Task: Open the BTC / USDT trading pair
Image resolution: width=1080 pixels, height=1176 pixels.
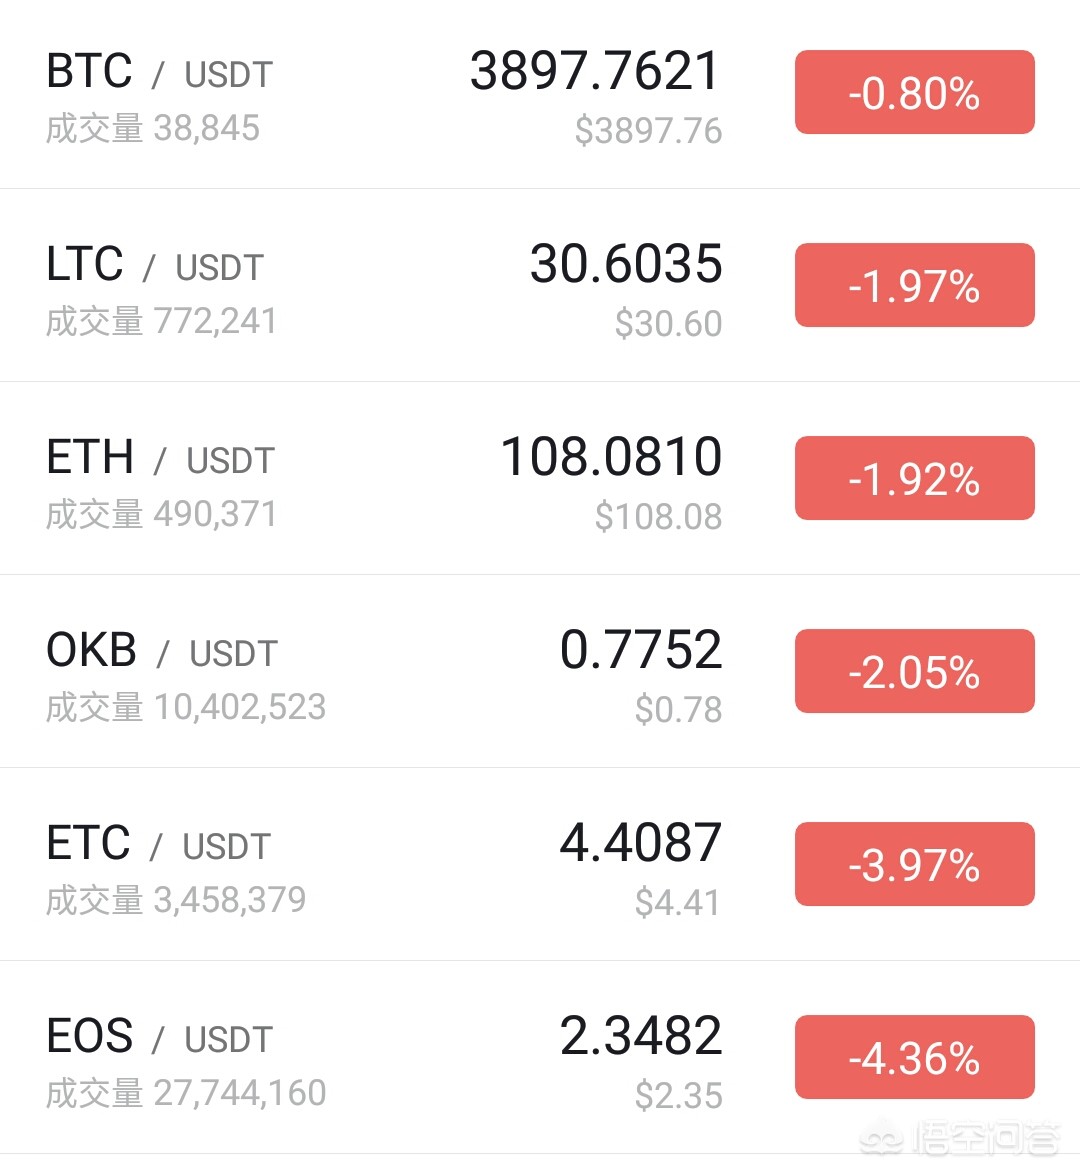Action: click(160, 73)
